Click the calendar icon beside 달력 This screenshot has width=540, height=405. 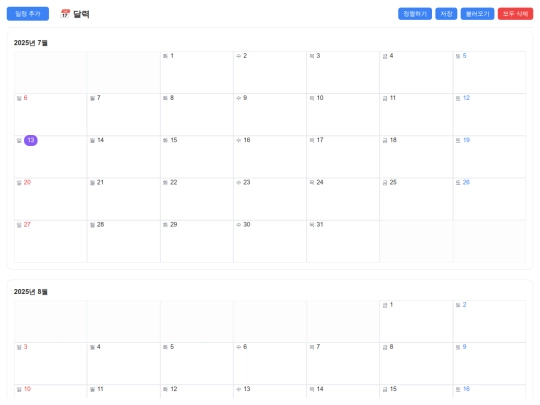coord(65,14)
